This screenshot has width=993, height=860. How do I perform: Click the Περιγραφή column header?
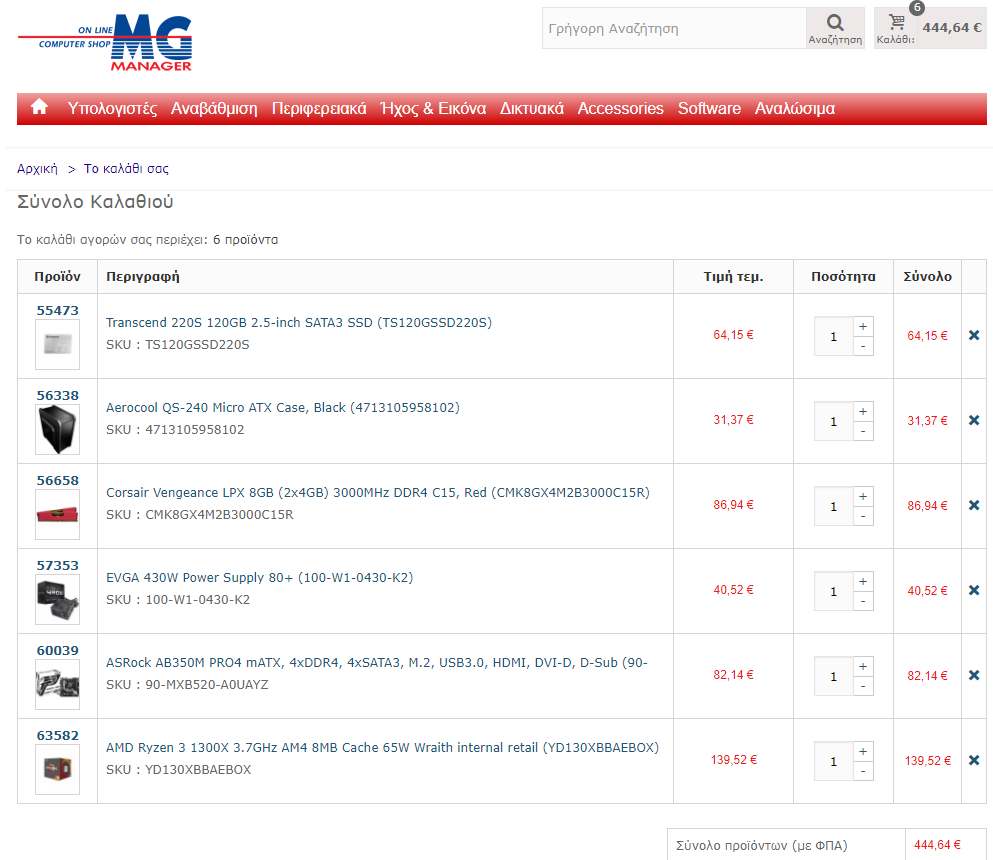[x=142, y=276]
